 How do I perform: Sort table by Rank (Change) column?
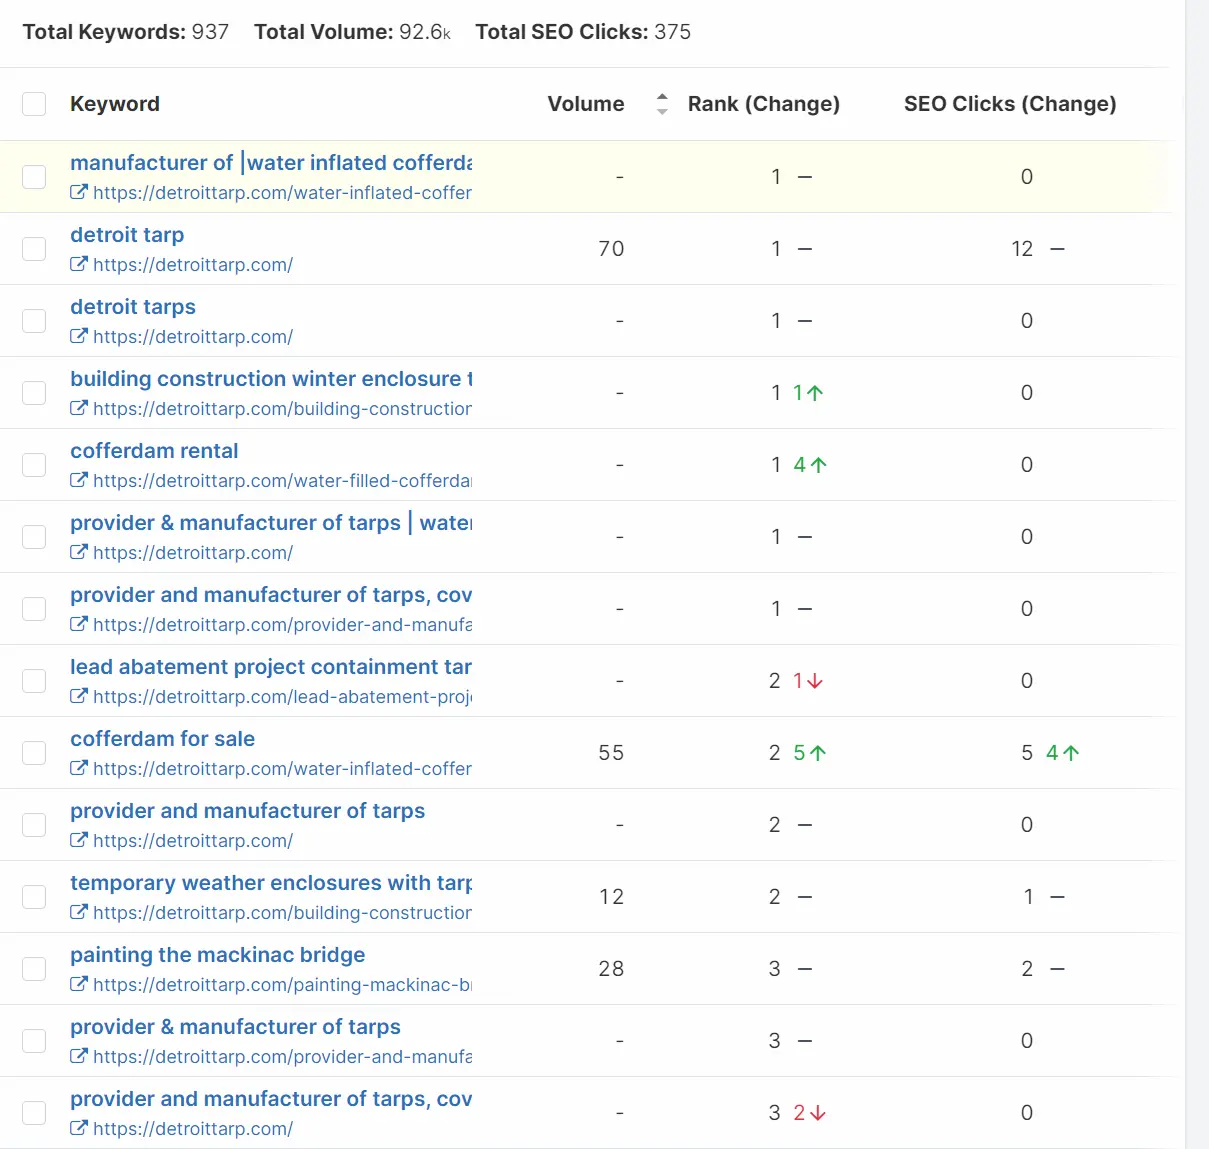(x=763, y=104)
